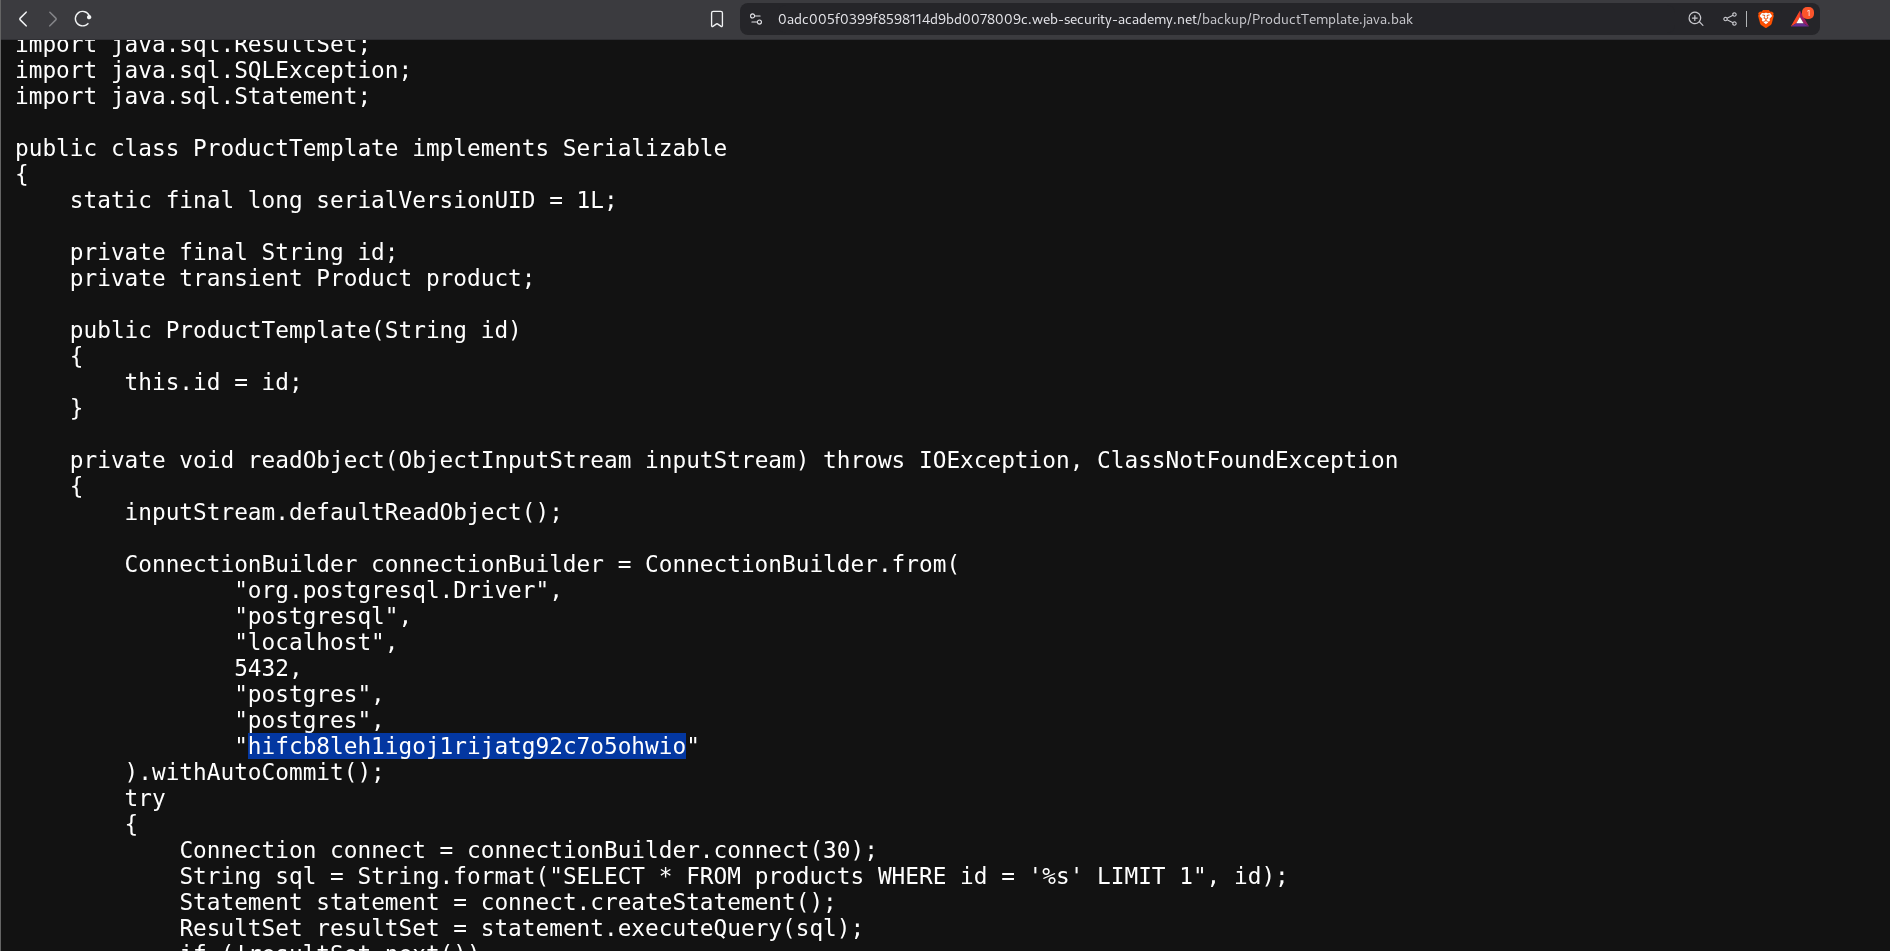Click the share icon in address bar
This screenshot has height=951, width=1890.
point(1729,19)
